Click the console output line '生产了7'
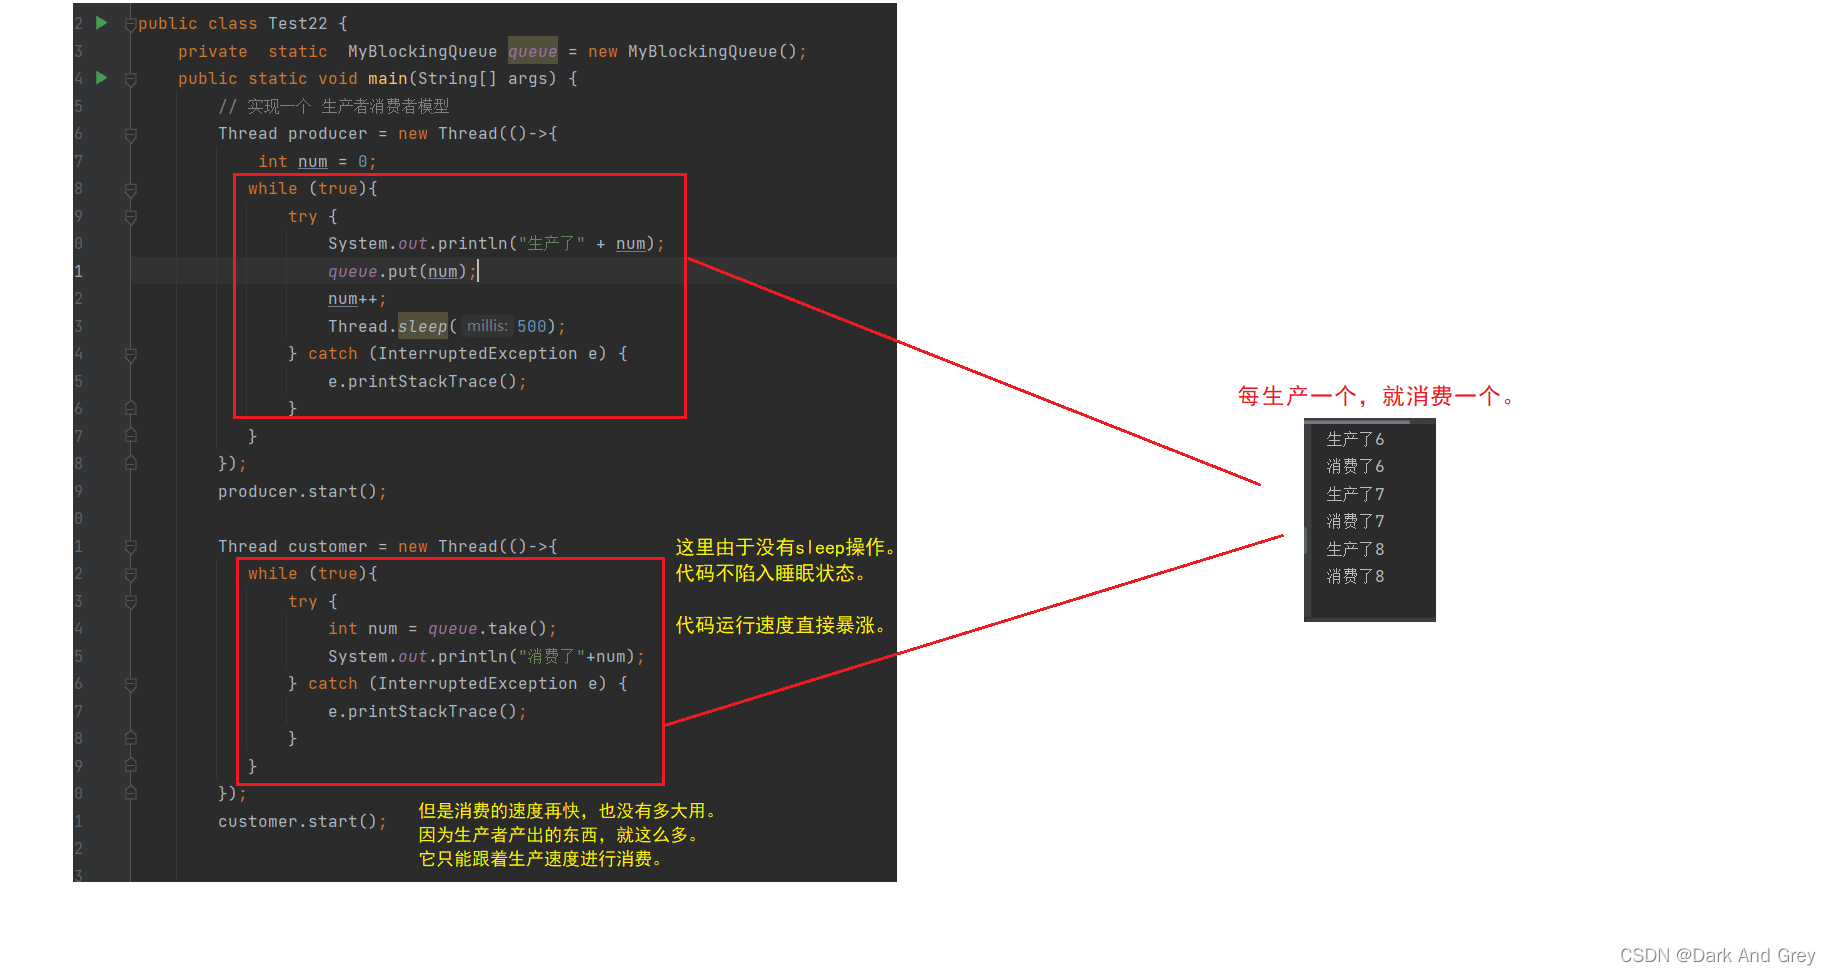This screenshot has height=975, width=1831. coord(1355,494)
